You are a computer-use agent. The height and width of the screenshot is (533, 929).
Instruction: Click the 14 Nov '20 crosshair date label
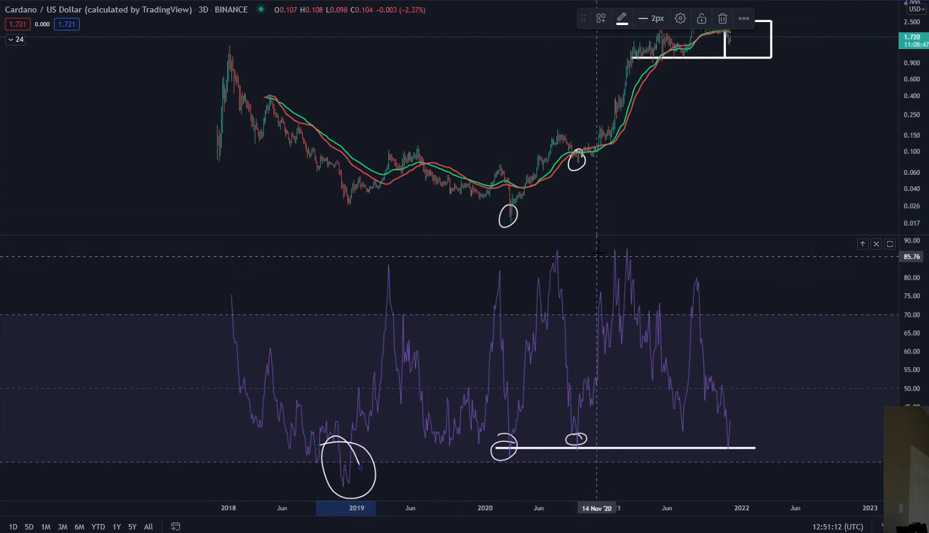pyautogui.click(x=597, y=508)
